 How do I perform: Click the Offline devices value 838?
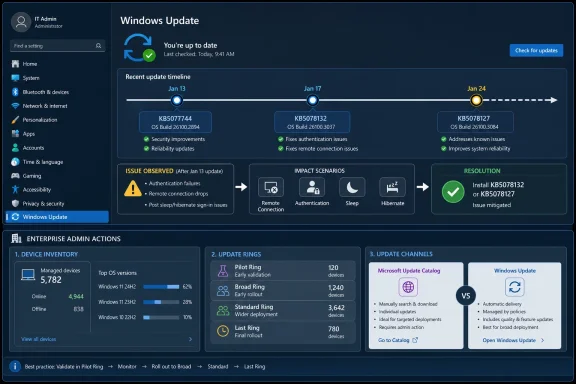pyautogui.click(x=78, y=309)
